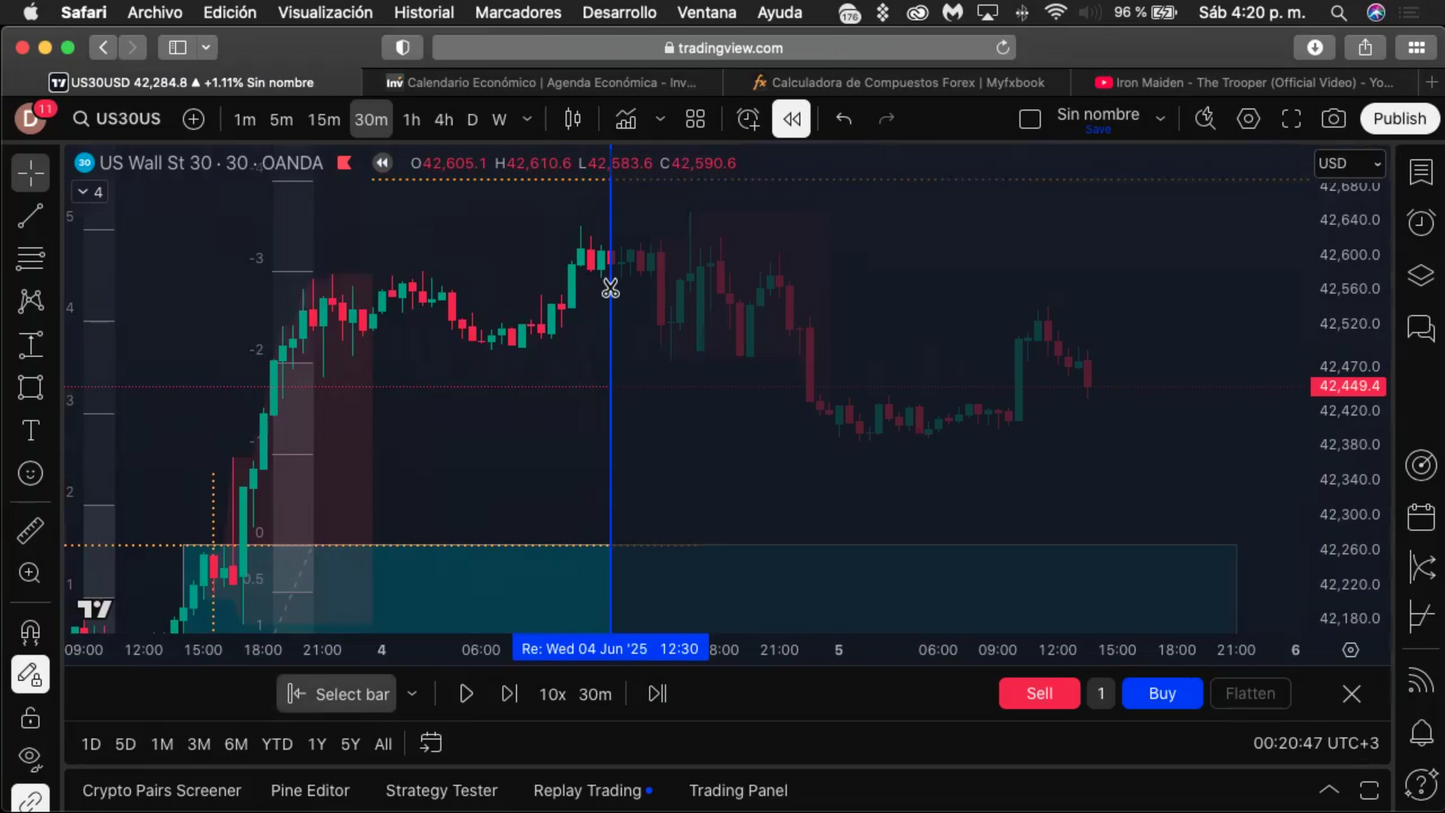Activate the measure ruler tool
Image resolution: width=1445 pixels, height=813 pixels.
30,530
